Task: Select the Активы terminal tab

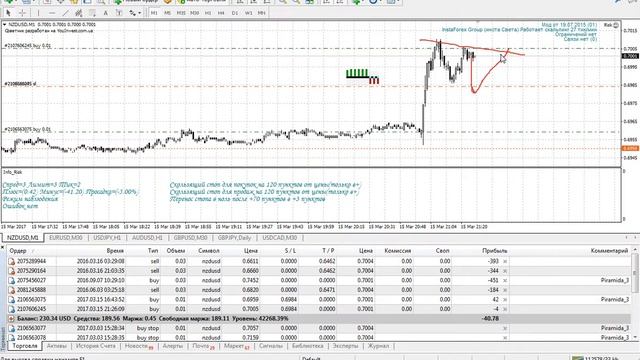Action: pyautogui.click(x=57, y=346)
